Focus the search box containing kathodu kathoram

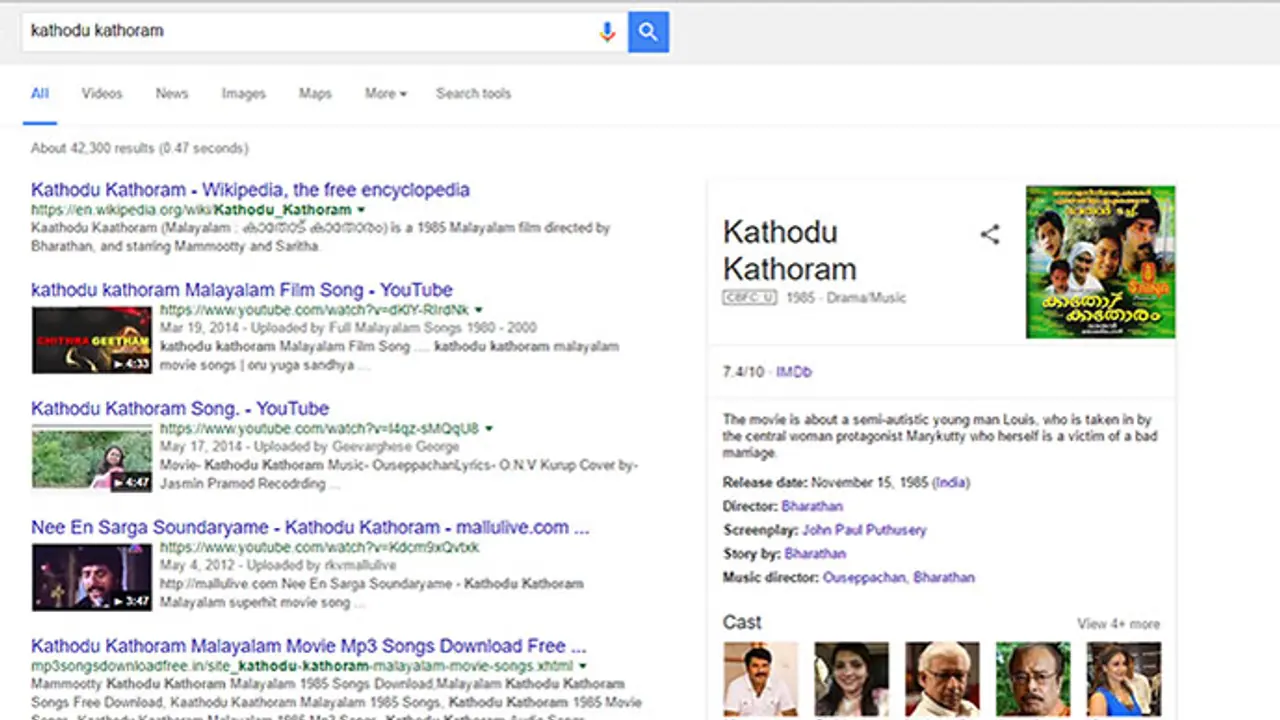[300, 32]
